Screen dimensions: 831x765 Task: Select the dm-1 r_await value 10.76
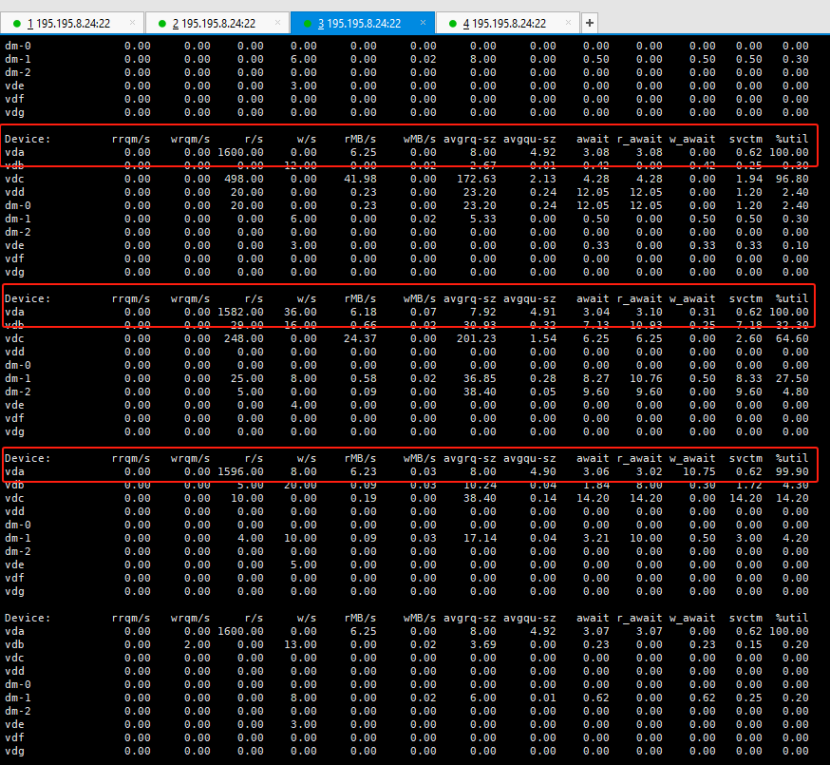646,378
